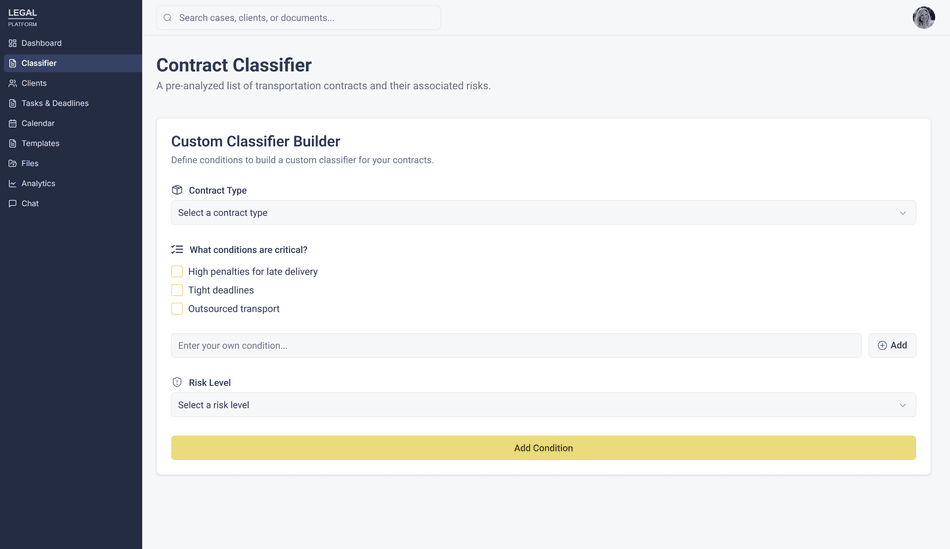Tick the Outsourced transport checkbox
The height and width of the screenshot is (549, 950).
click(177, 309)
